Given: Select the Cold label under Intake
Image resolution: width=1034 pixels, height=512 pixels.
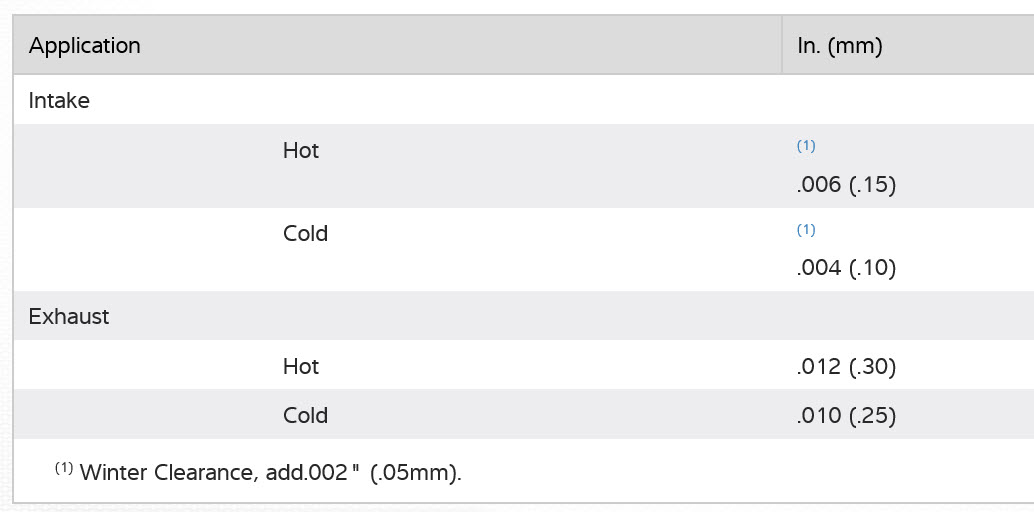Looking at the screenshot, I should pyautogui.click(x=305, y=234).
